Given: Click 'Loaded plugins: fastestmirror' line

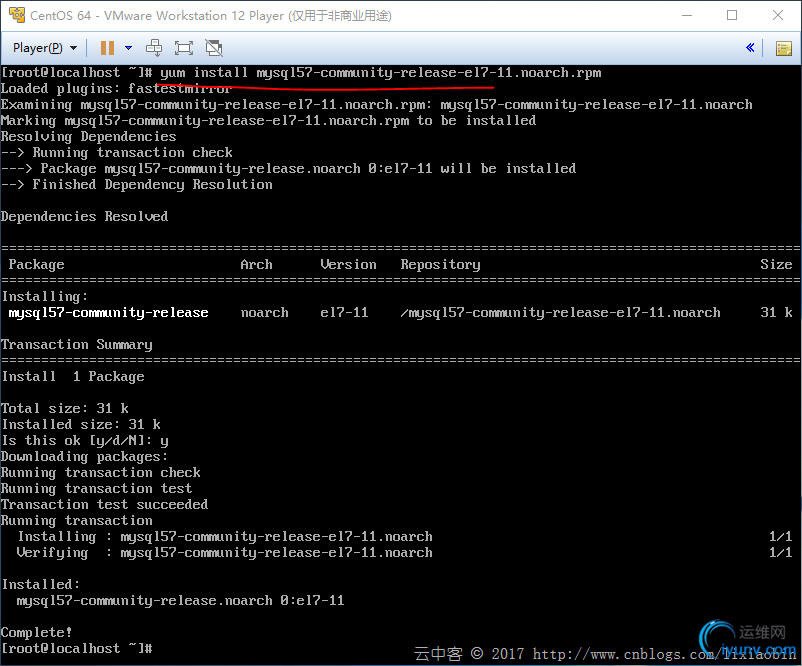Looking at the screenshot, I should tap(116, 88).
